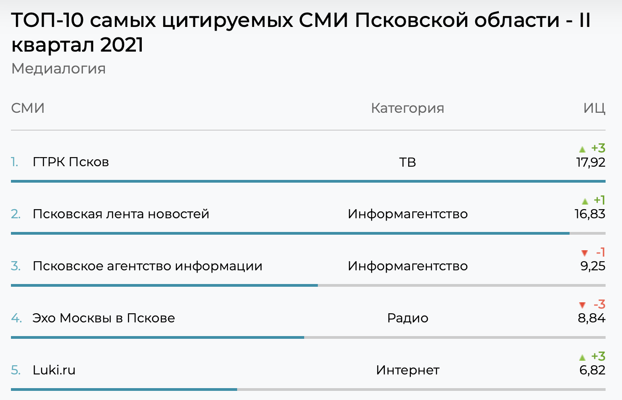
Task: Click the Интернет category label
Action: 407,370
